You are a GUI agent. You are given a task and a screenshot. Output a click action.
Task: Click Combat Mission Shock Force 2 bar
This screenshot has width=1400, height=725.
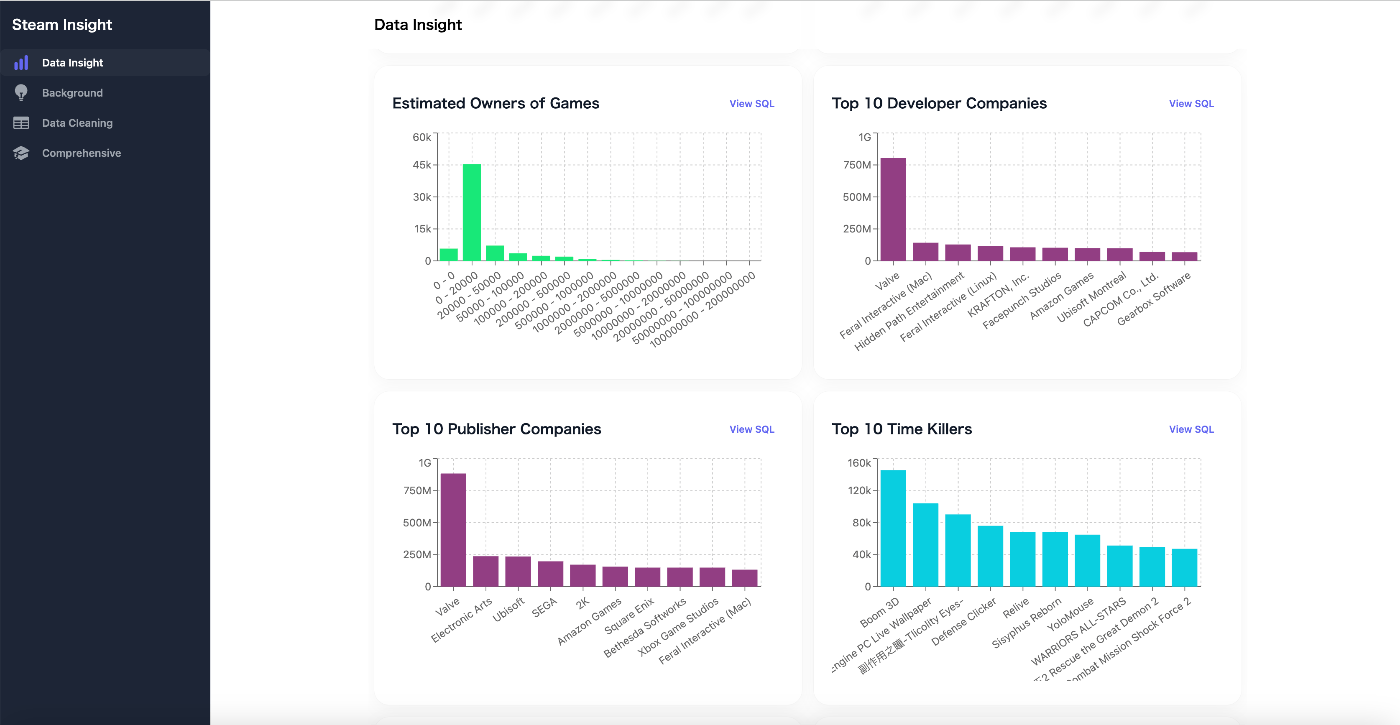[1185, 568]
